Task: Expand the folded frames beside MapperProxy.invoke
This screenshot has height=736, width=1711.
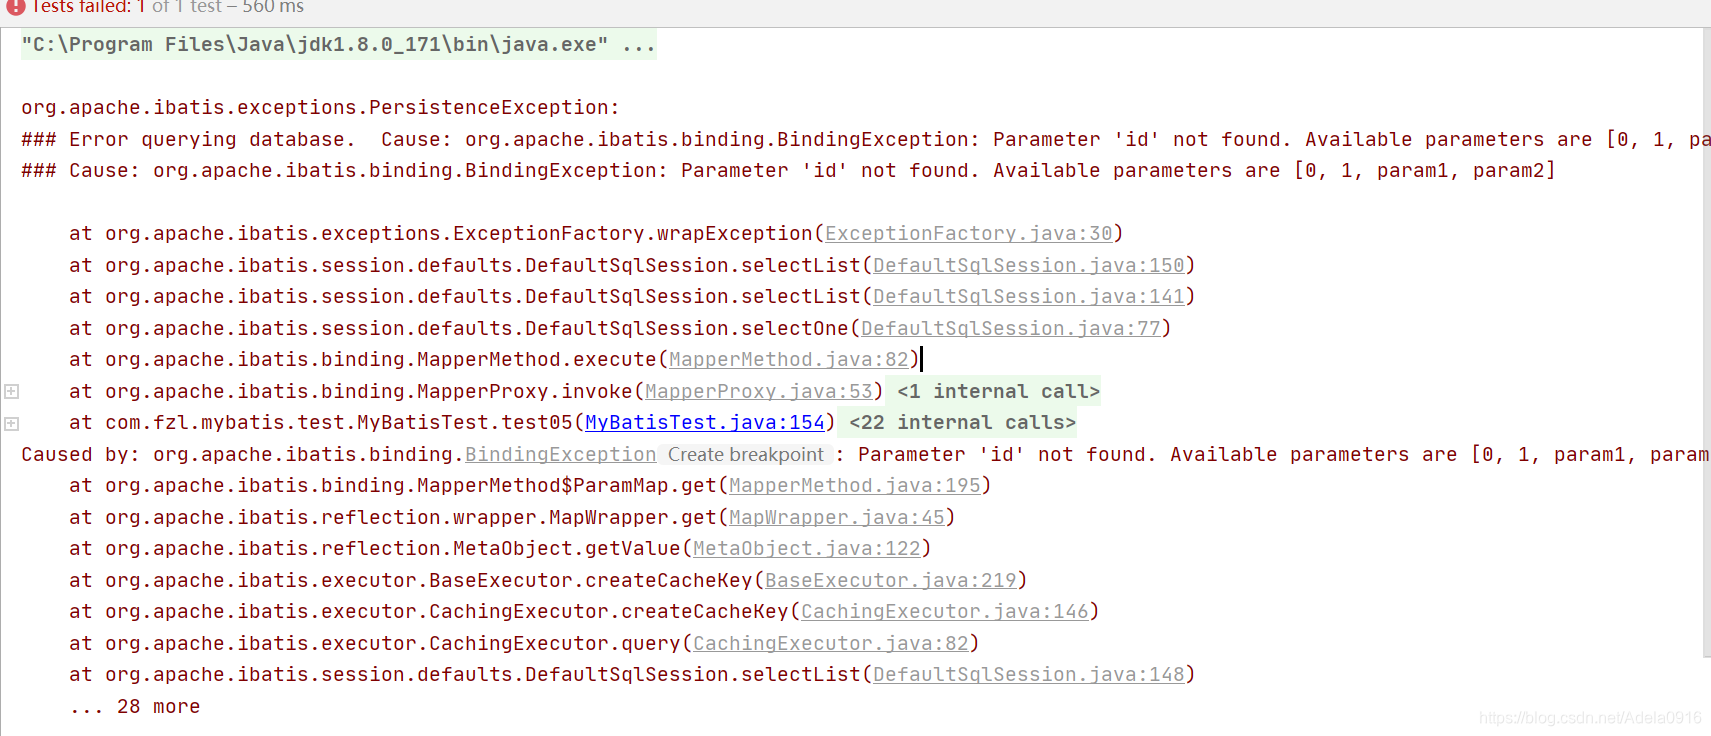Action: tap(11, 391)
